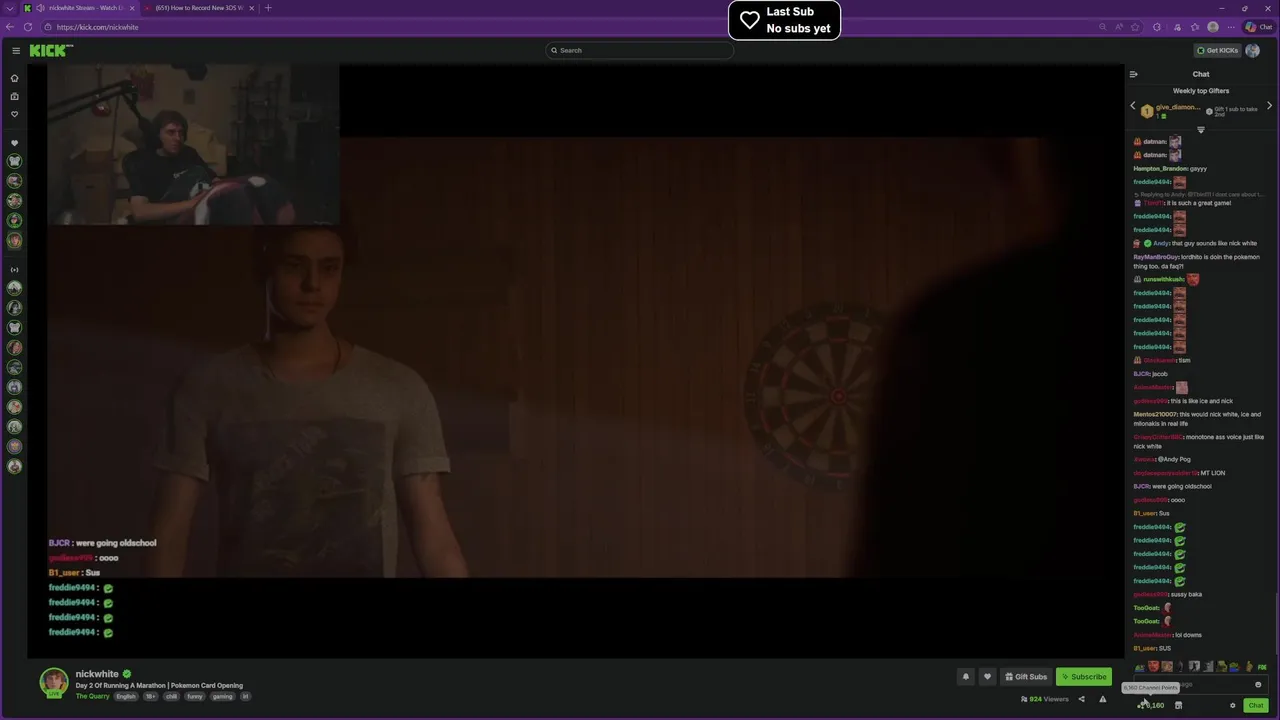Image resolution: width=1280 pixels, height=720 pixels.
Task: Send message with green Chat button
Action: pos(1256,705)
